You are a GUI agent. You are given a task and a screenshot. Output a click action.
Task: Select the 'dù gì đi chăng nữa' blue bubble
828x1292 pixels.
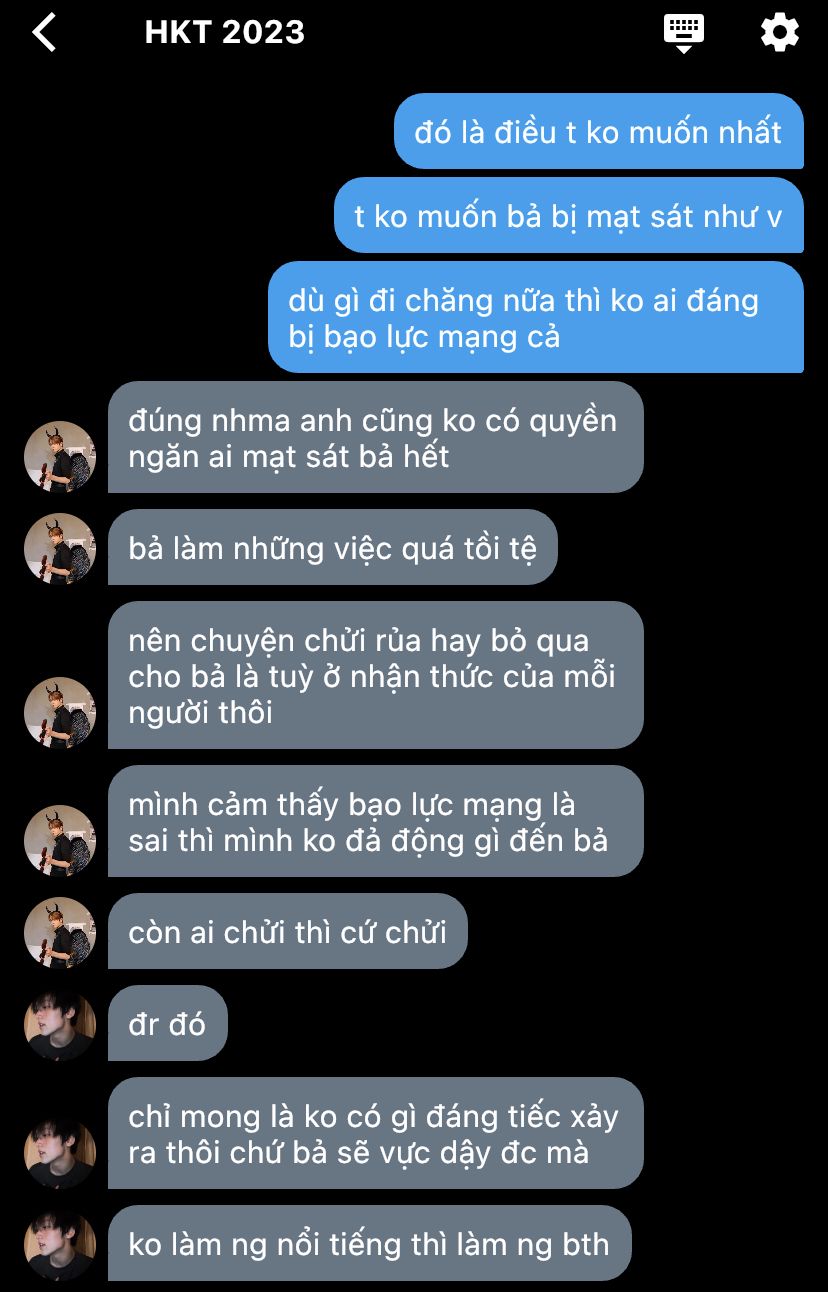click(536, 317)
